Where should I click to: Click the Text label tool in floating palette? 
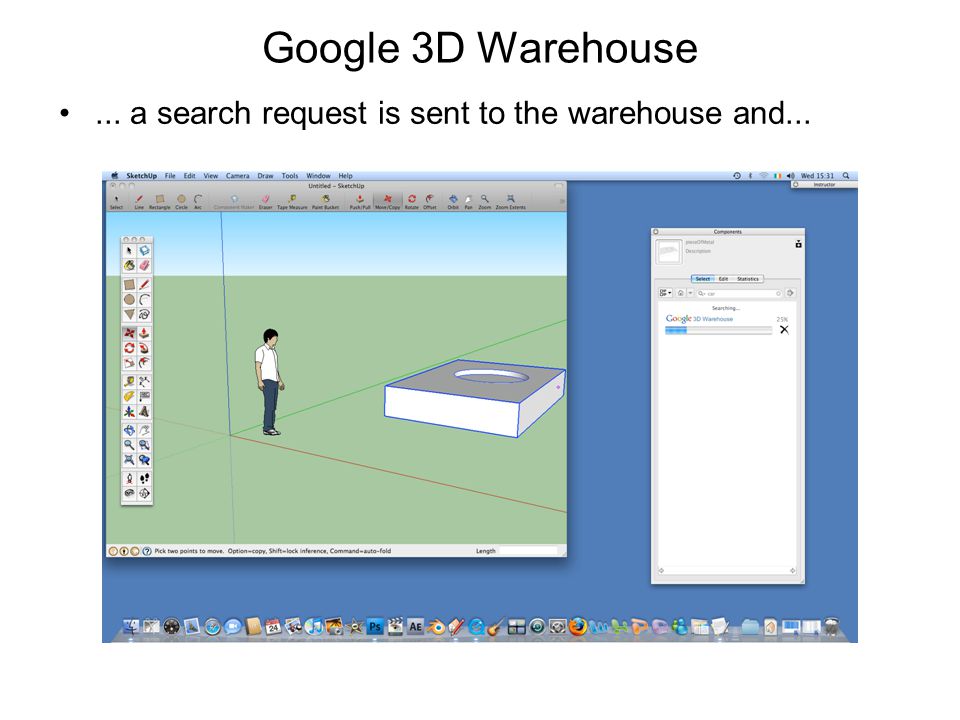click(x=144, y=397)
